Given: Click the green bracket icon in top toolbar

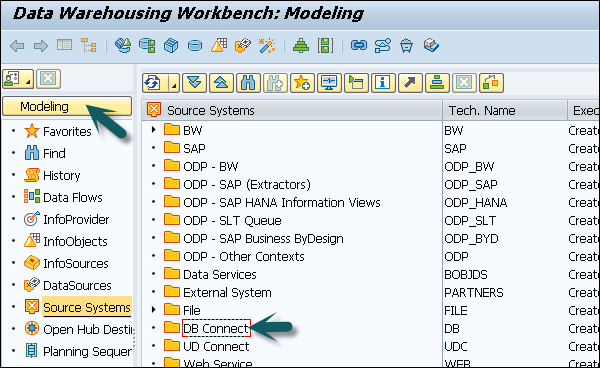Looking at the screenshot, I should point(325,46).
